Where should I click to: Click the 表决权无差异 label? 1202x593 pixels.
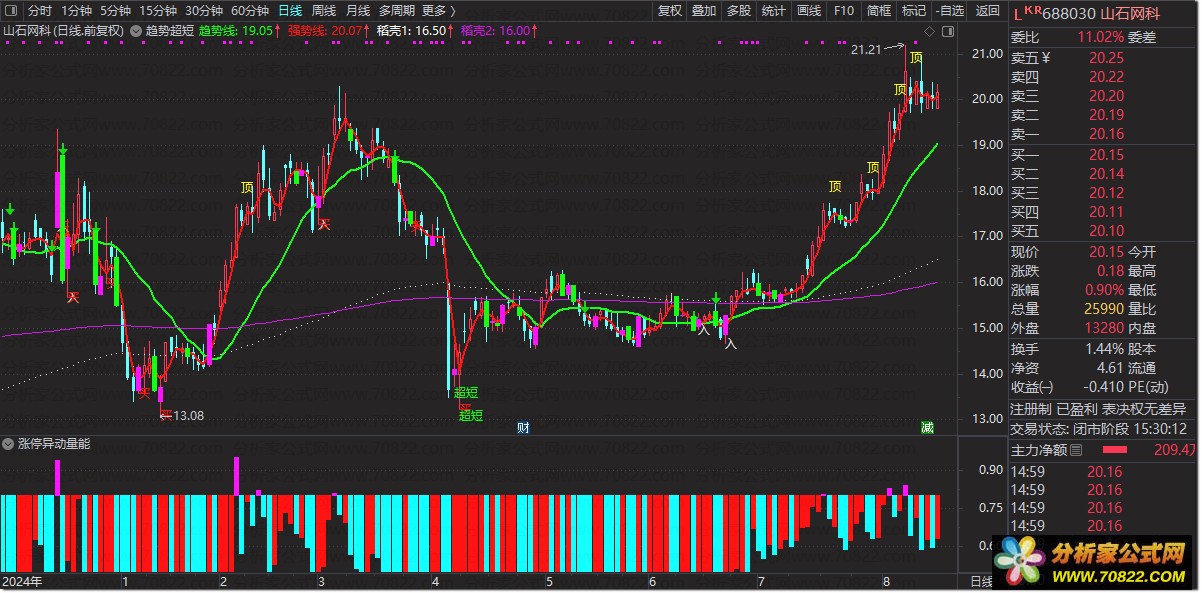click(x=1143, y=409)
